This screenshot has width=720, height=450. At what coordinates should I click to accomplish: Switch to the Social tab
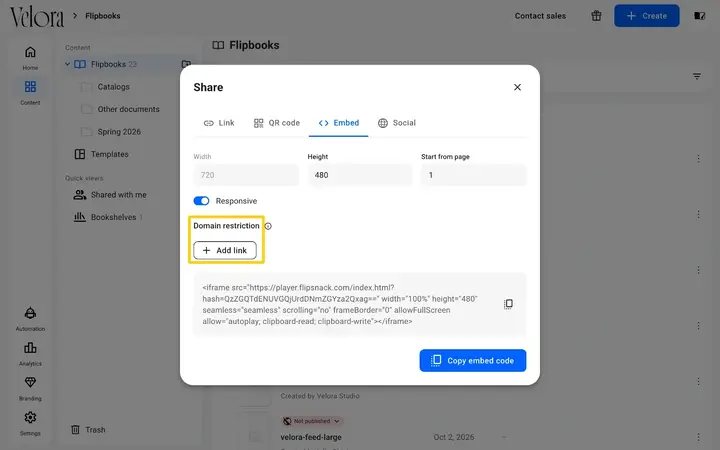coord(397,123)
